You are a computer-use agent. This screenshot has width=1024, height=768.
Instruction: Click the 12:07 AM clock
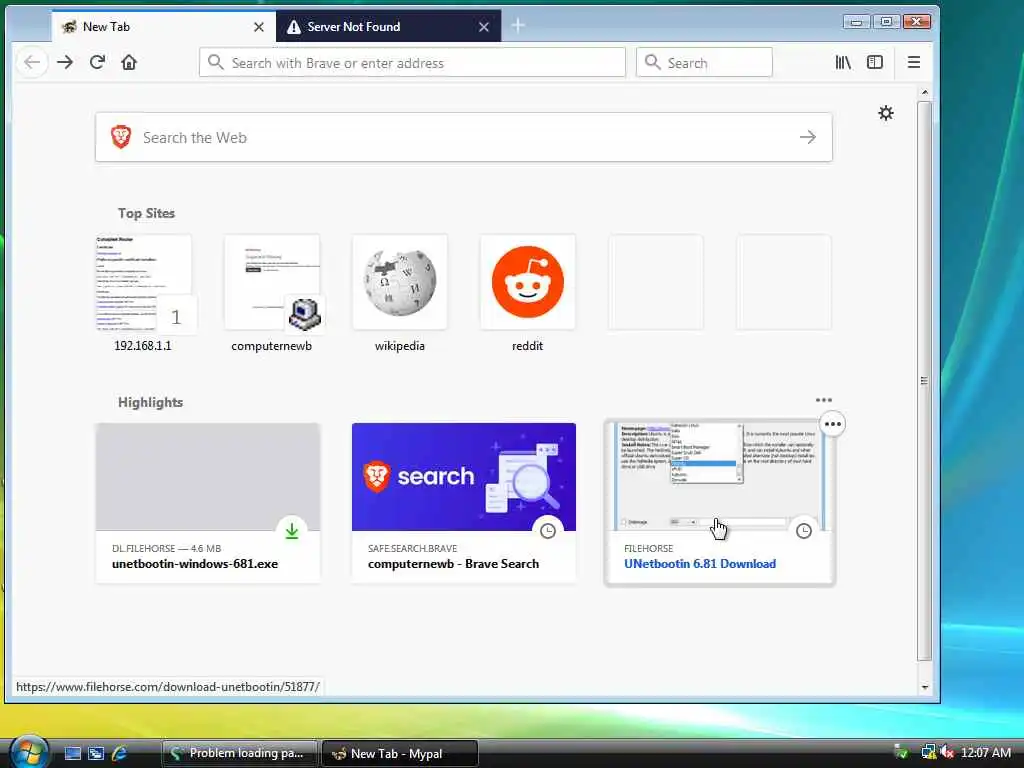click(985, 753)
